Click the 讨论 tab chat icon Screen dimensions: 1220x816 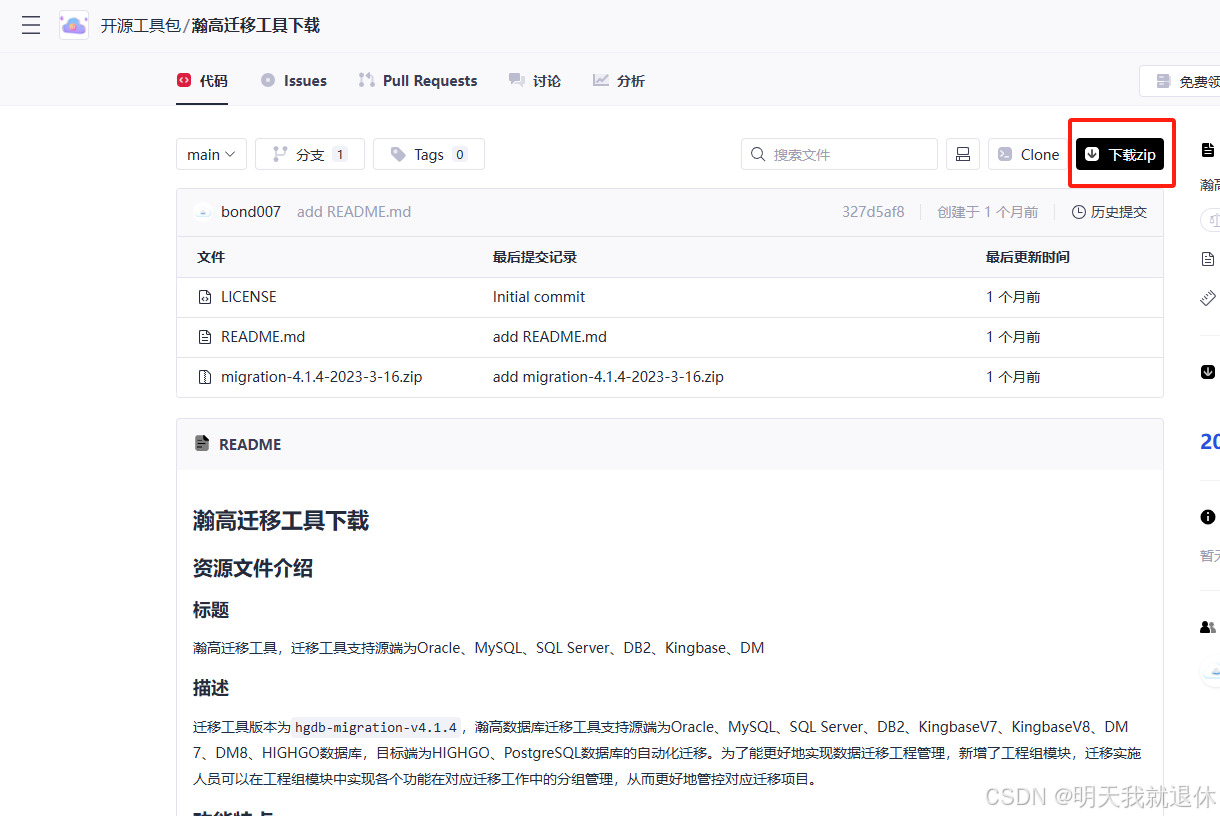click(x=516, y=80)
